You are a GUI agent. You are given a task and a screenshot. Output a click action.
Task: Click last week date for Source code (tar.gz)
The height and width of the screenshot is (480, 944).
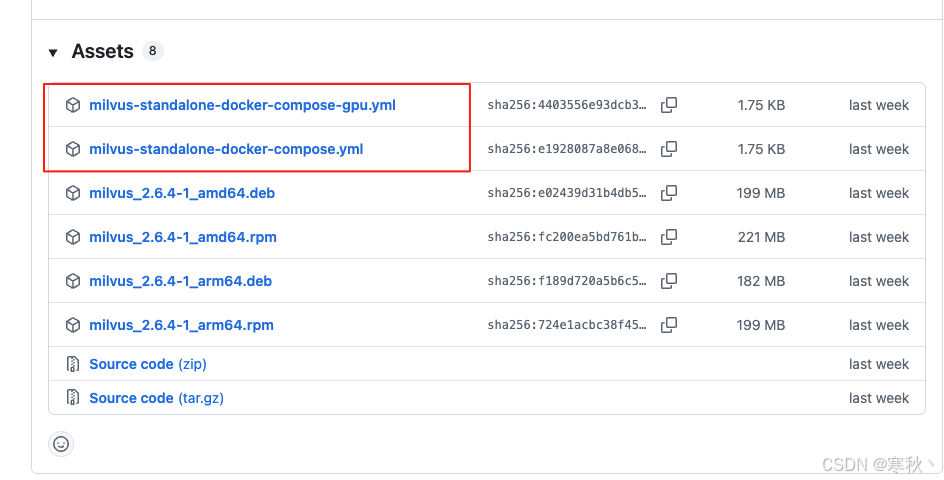pos(879,397)
